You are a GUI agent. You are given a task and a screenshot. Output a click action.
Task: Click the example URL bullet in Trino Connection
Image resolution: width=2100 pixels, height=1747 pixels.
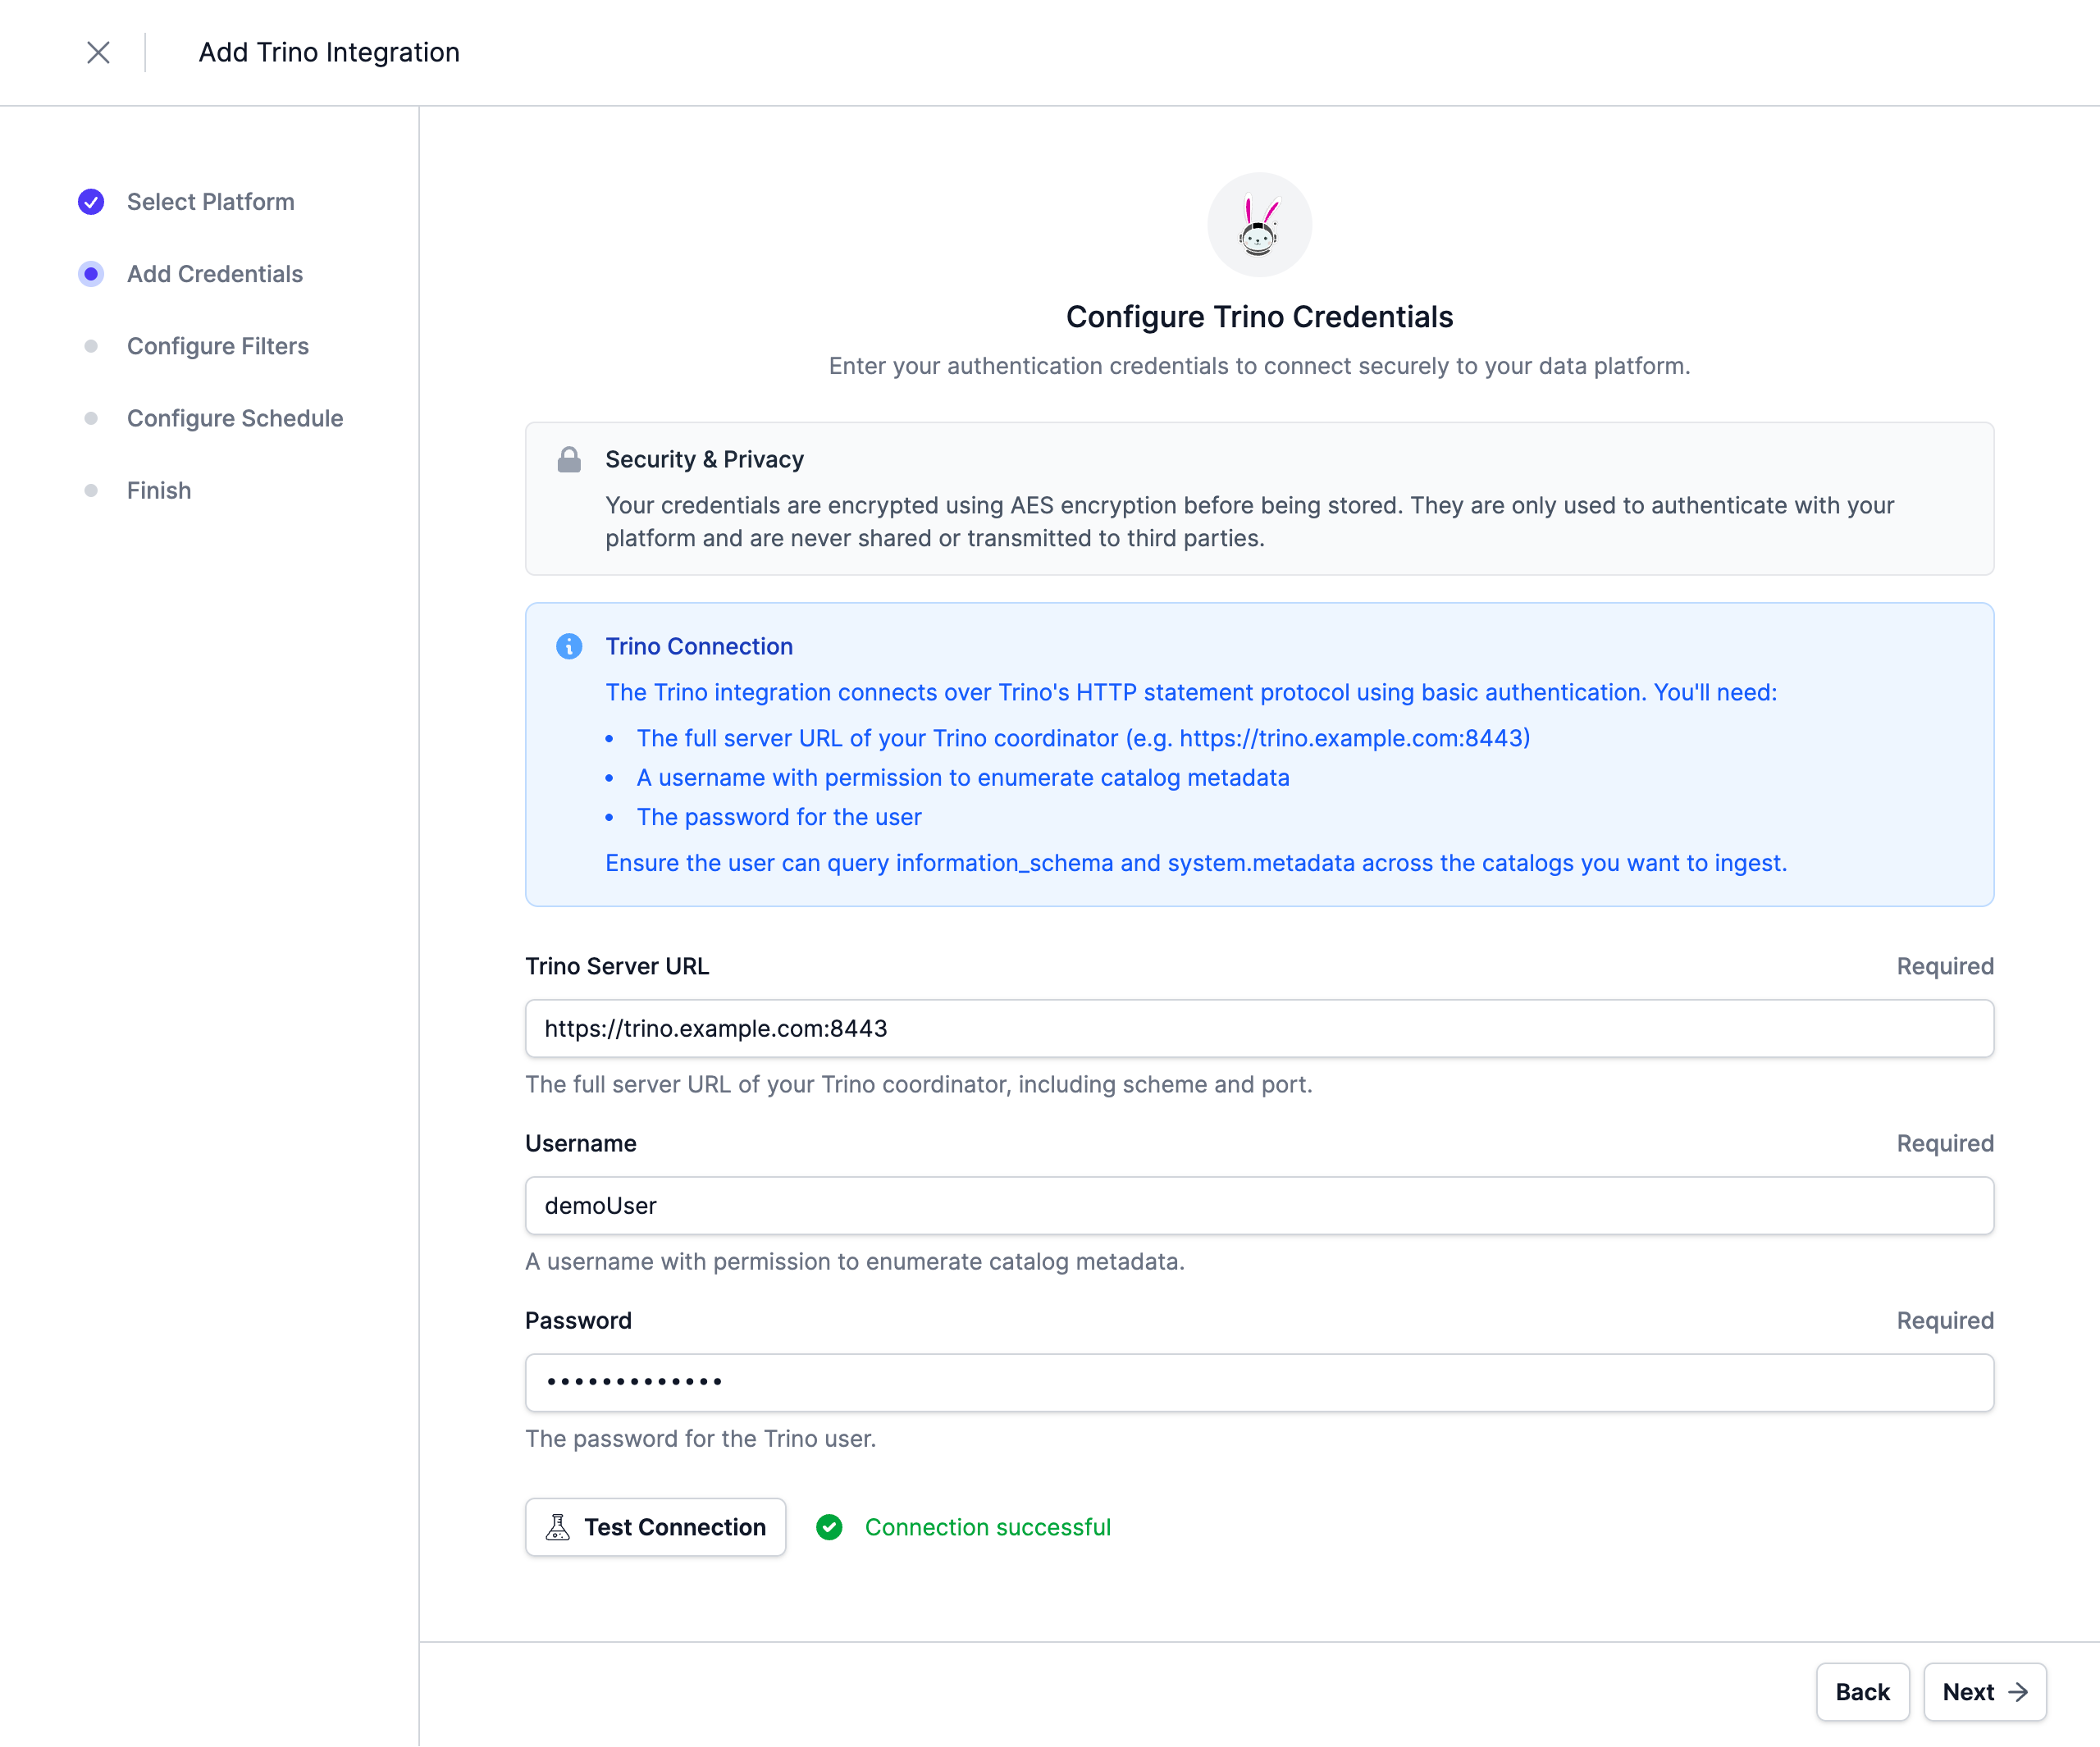(1083, 739)
